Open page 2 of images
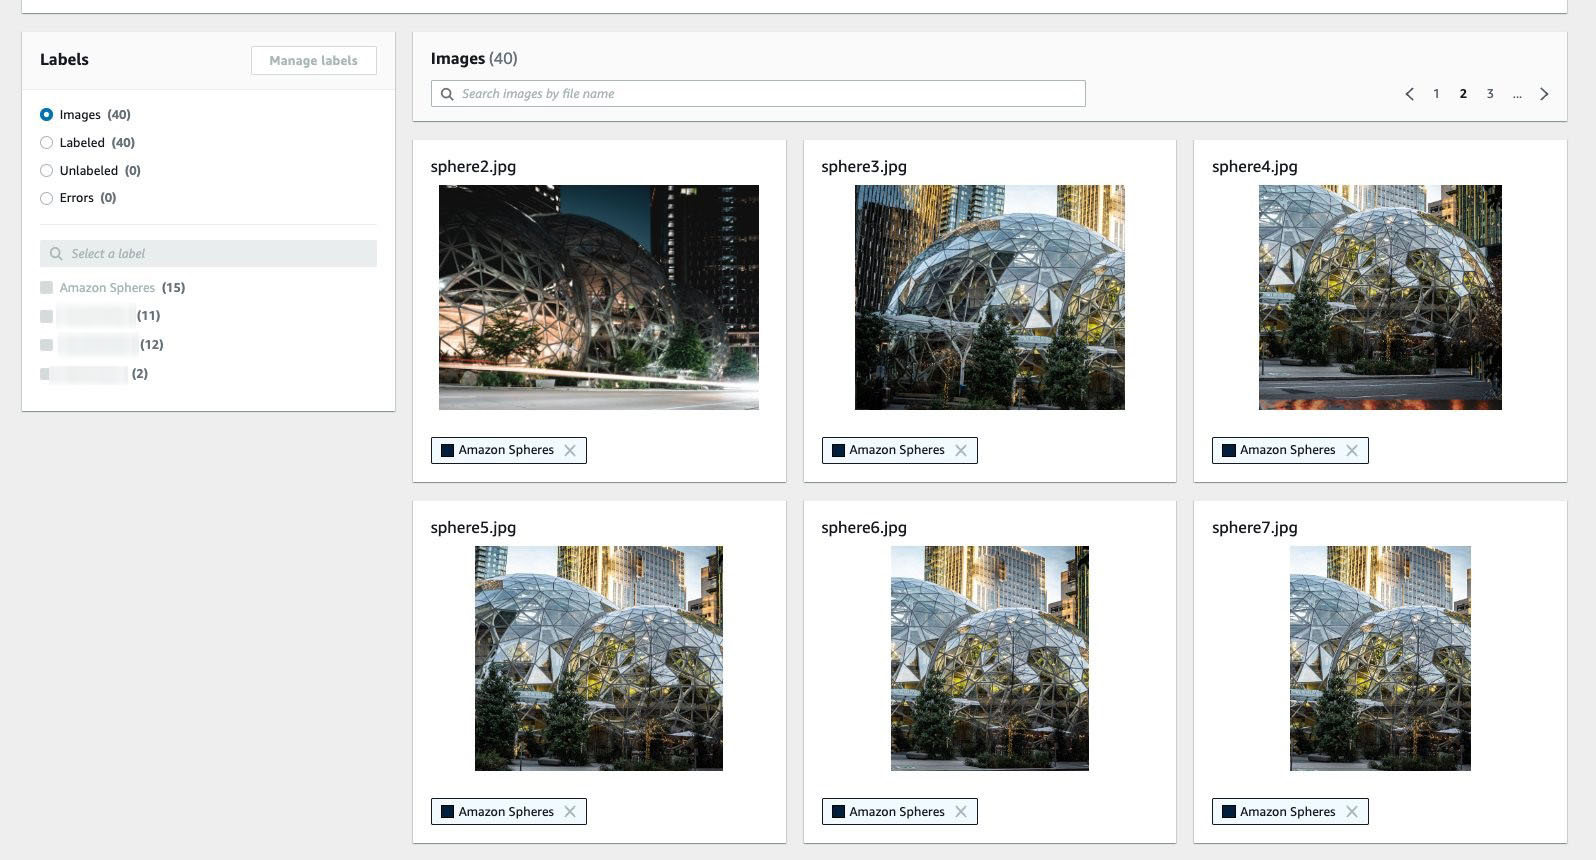 [x=1463, y=94]
